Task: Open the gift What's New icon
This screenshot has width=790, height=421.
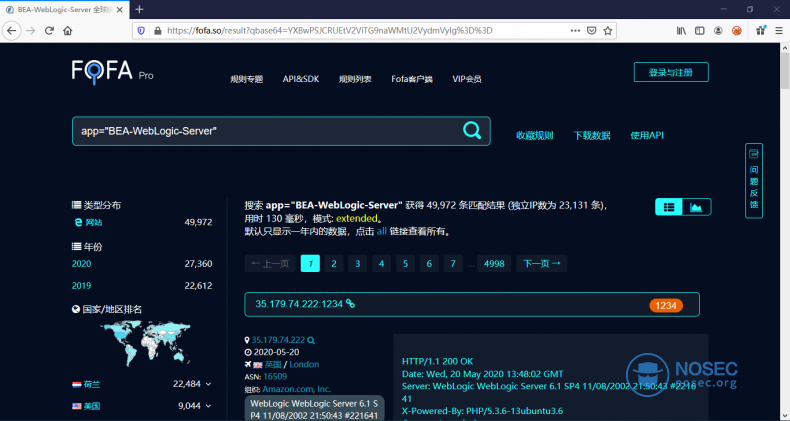Action: [761, 30]
